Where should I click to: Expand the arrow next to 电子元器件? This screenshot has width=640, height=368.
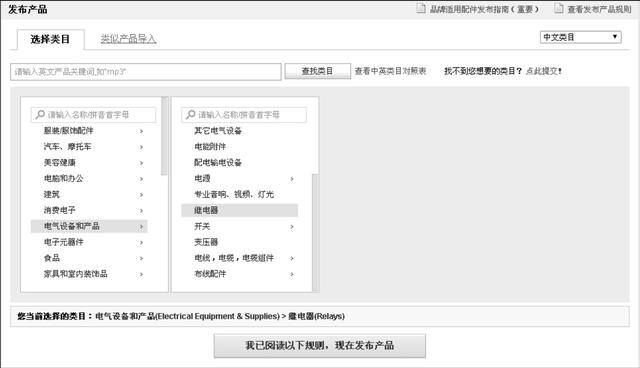coord(141,242)
